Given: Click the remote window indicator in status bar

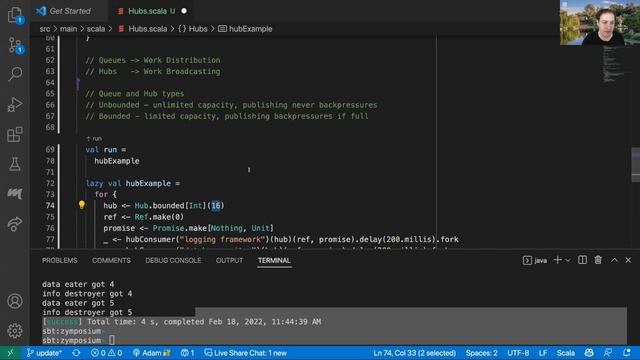Looking at the screenshot, I should [10, 353].
